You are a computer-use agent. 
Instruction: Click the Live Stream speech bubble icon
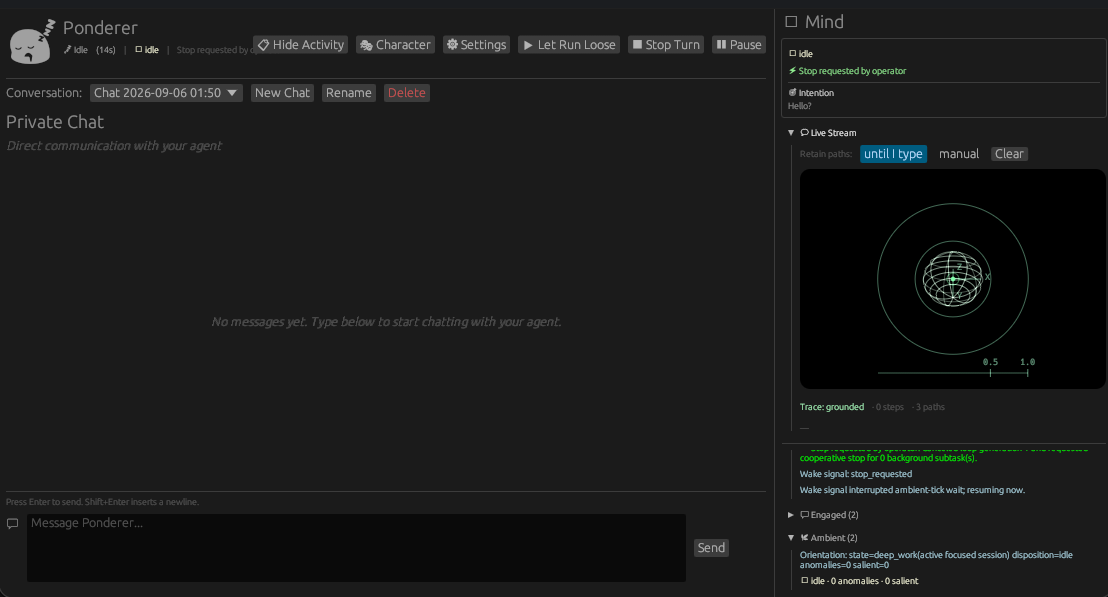tap(804, 133)
